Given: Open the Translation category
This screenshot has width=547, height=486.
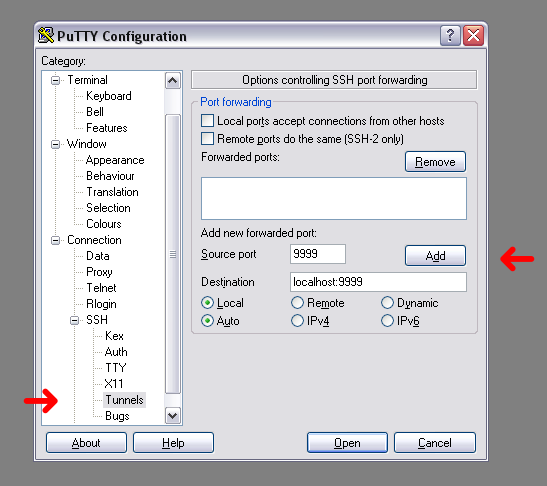Looking at the screenshot, I should point(112,192).
